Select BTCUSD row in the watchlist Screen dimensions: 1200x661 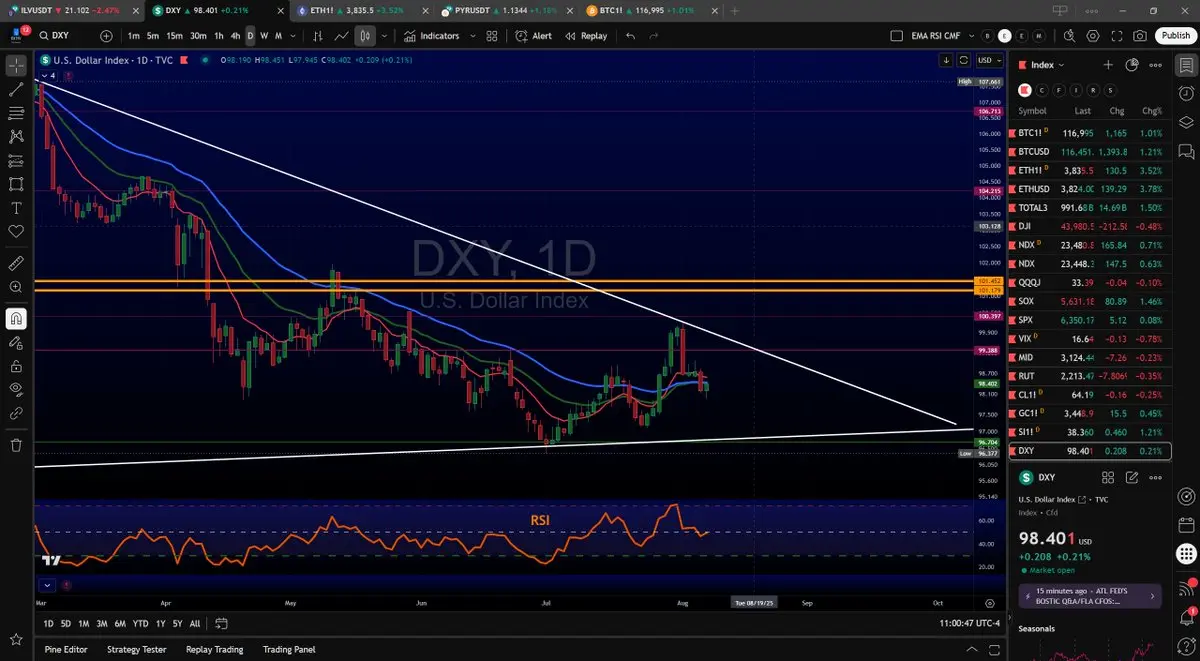(x=1092, y=152)
